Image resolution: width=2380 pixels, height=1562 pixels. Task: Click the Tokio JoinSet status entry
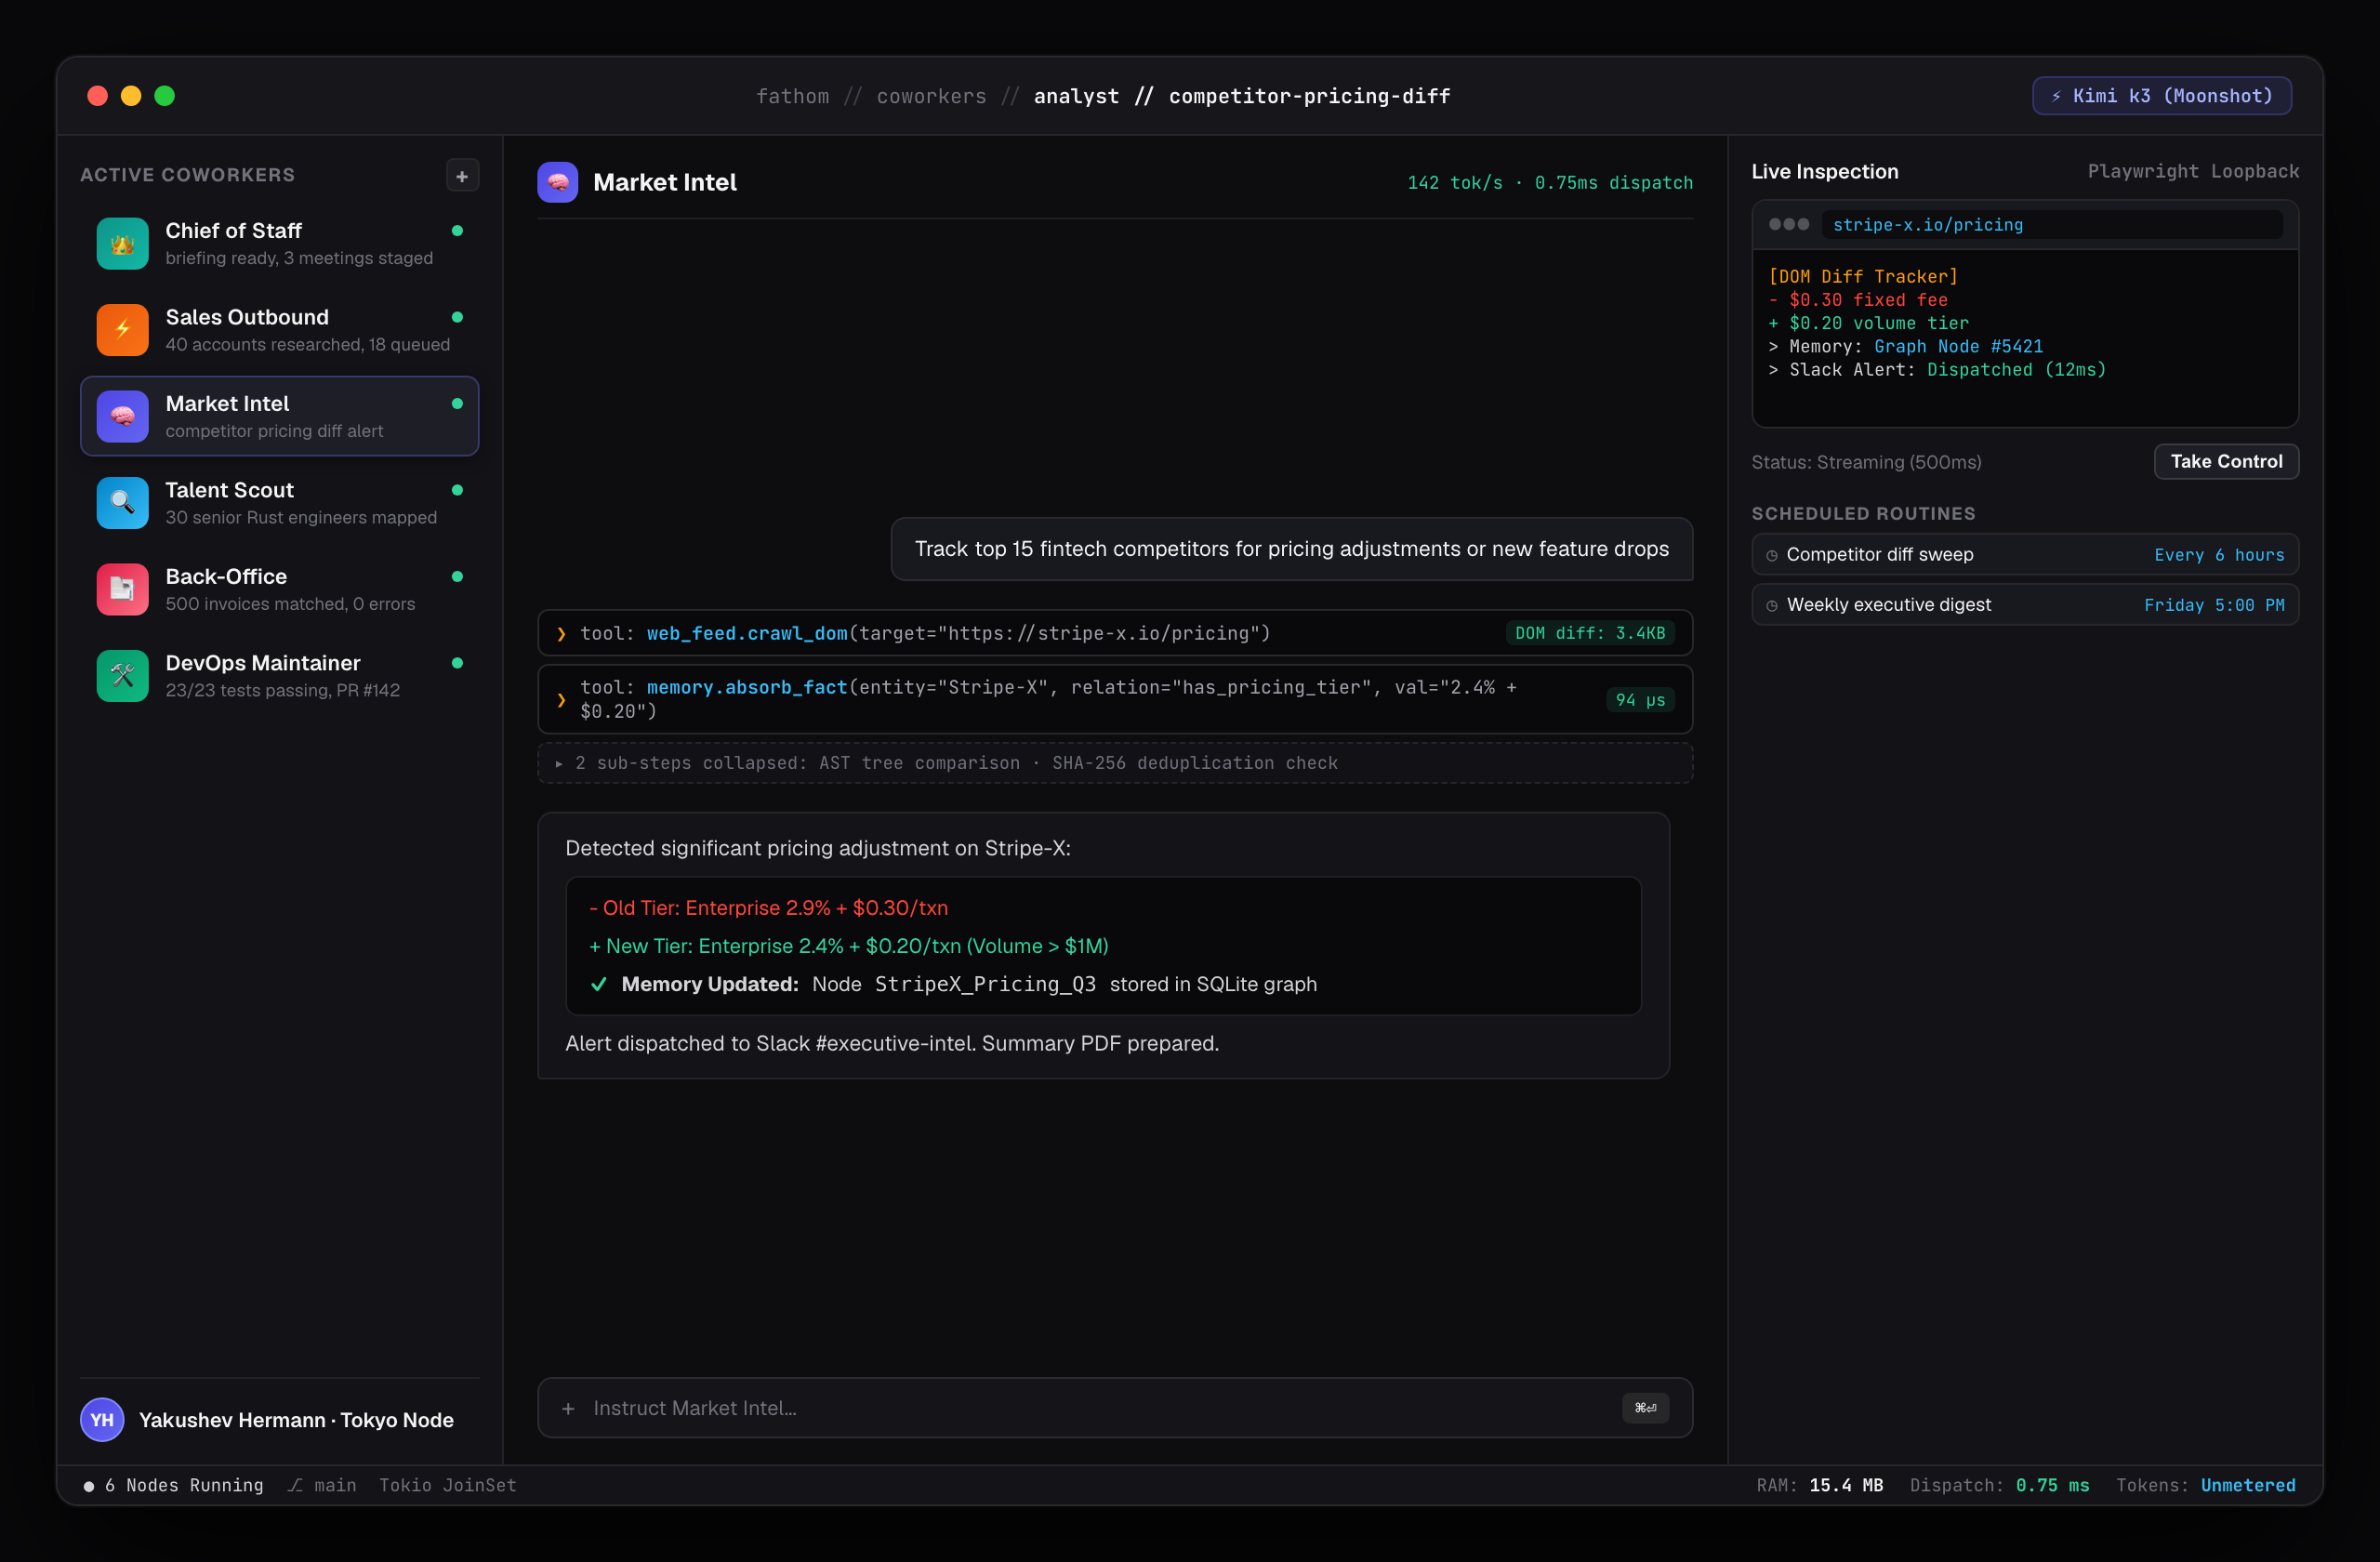point(447,1485)
